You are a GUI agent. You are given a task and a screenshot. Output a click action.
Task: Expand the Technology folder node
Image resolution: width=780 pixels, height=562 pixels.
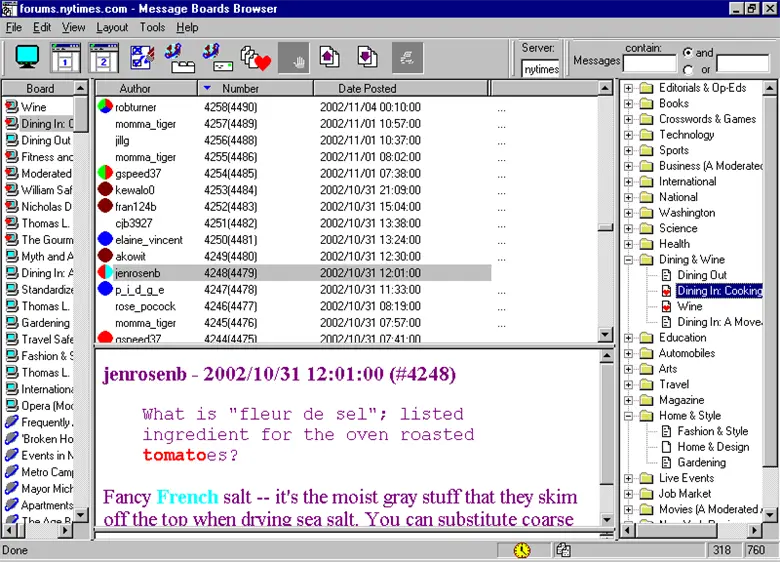pyautogui.click(x=629, y=135)
